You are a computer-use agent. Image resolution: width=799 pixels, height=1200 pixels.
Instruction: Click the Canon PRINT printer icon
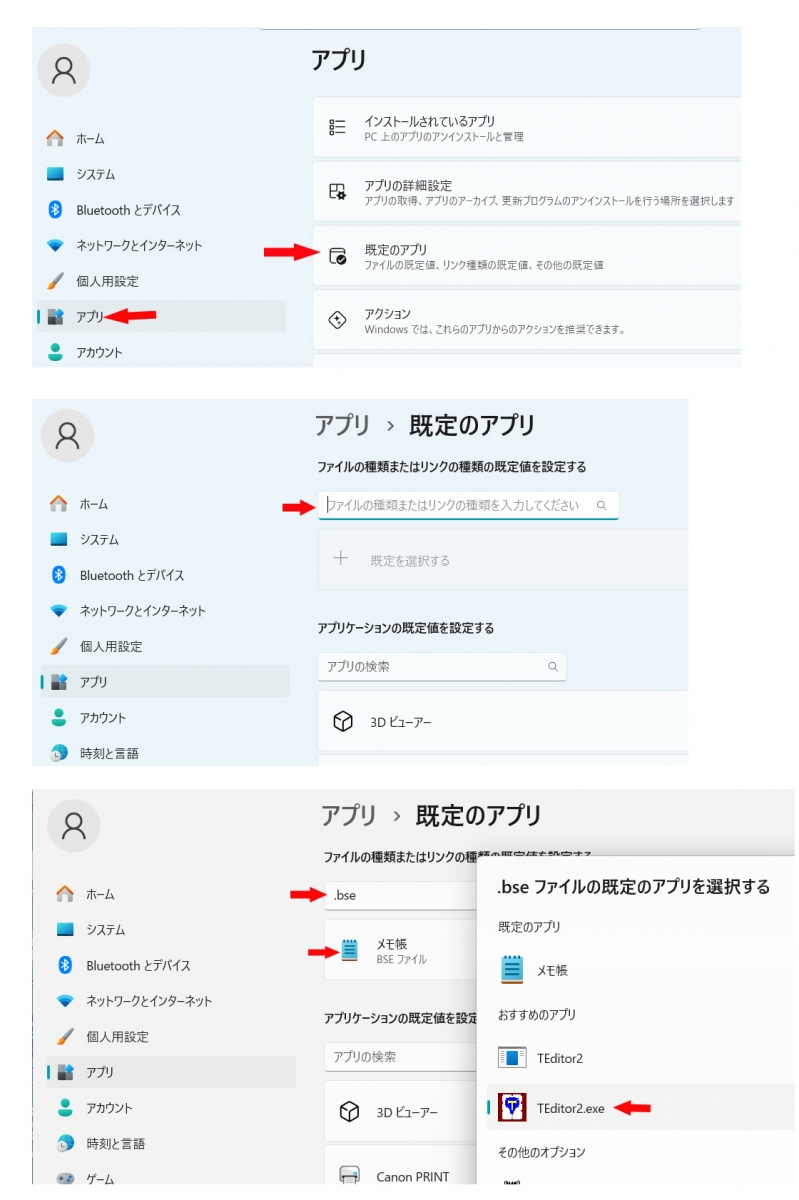pyautogui.click(x=349, y=1176)
